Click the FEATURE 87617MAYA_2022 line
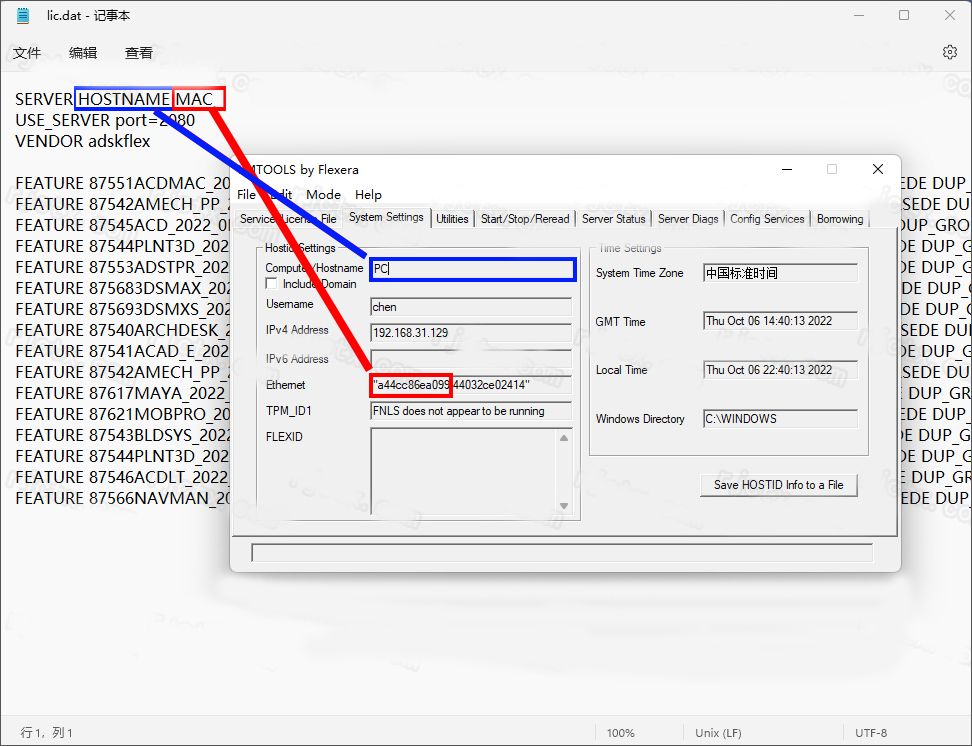Image resolution: width=972 pixels, height=746 pixels. 123,394
